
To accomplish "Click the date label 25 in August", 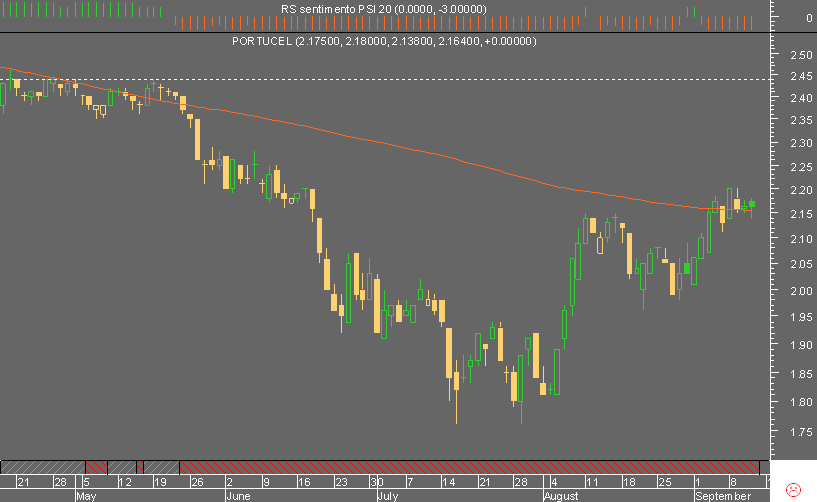I will pos(664,482).
